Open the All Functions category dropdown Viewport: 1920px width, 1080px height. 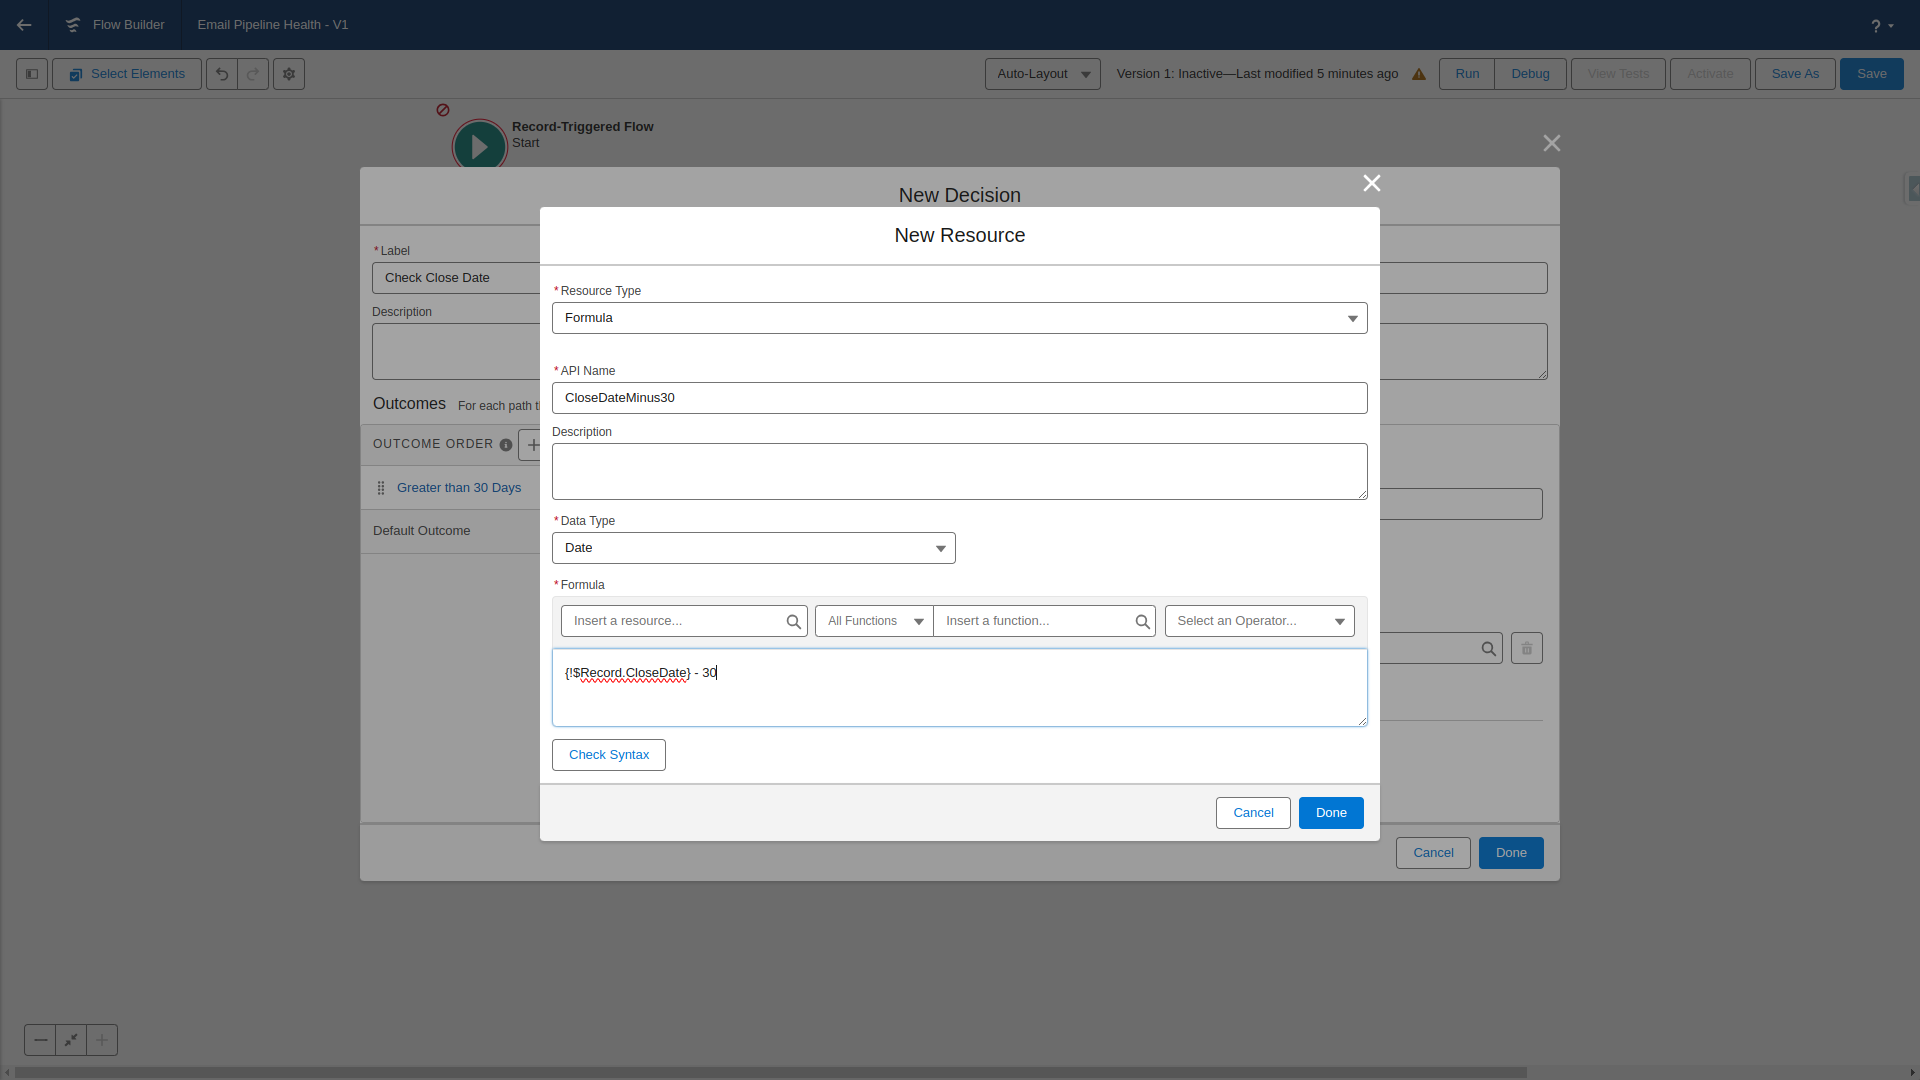(x=874, y=621)
